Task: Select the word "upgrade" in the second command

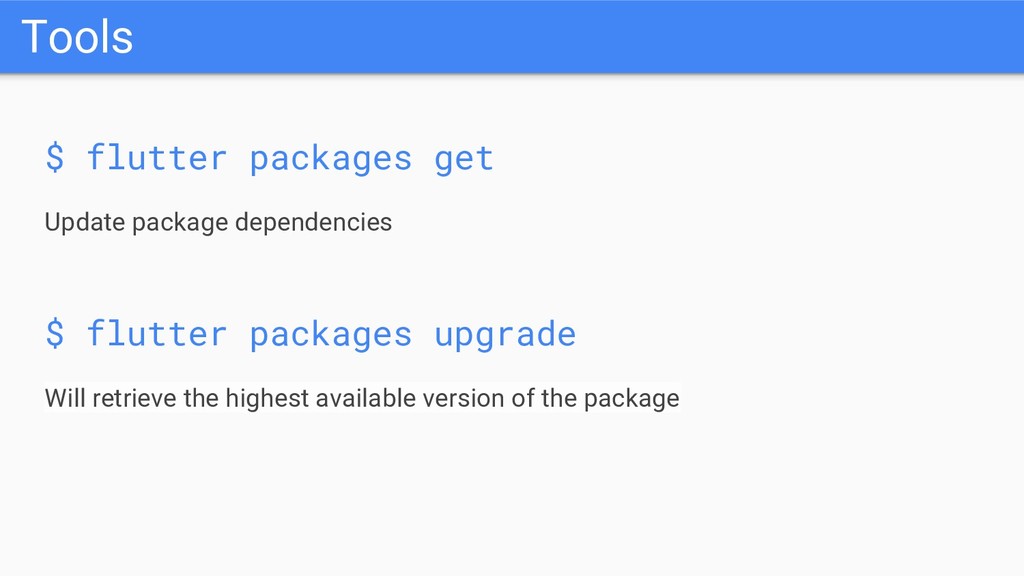Action: [x=505, y=336]
